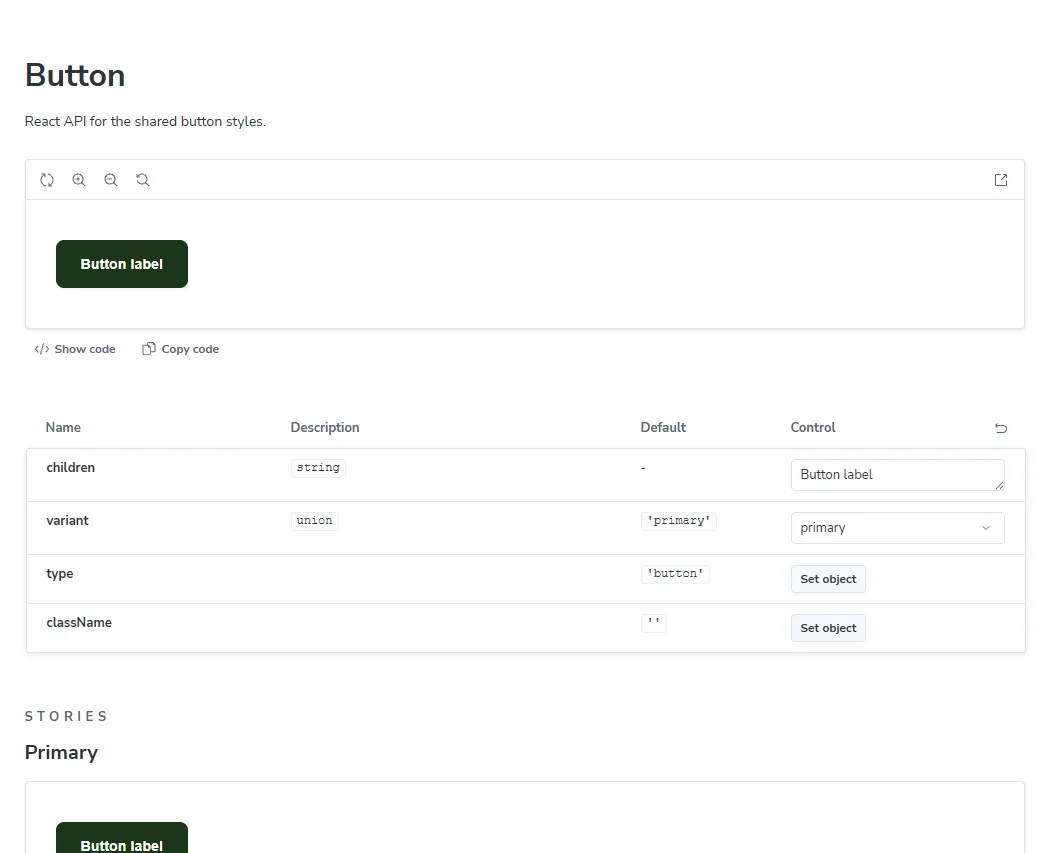Click the Button label preview button
Viewport: 1040px width, 853px height.
(x=121, y=264)
